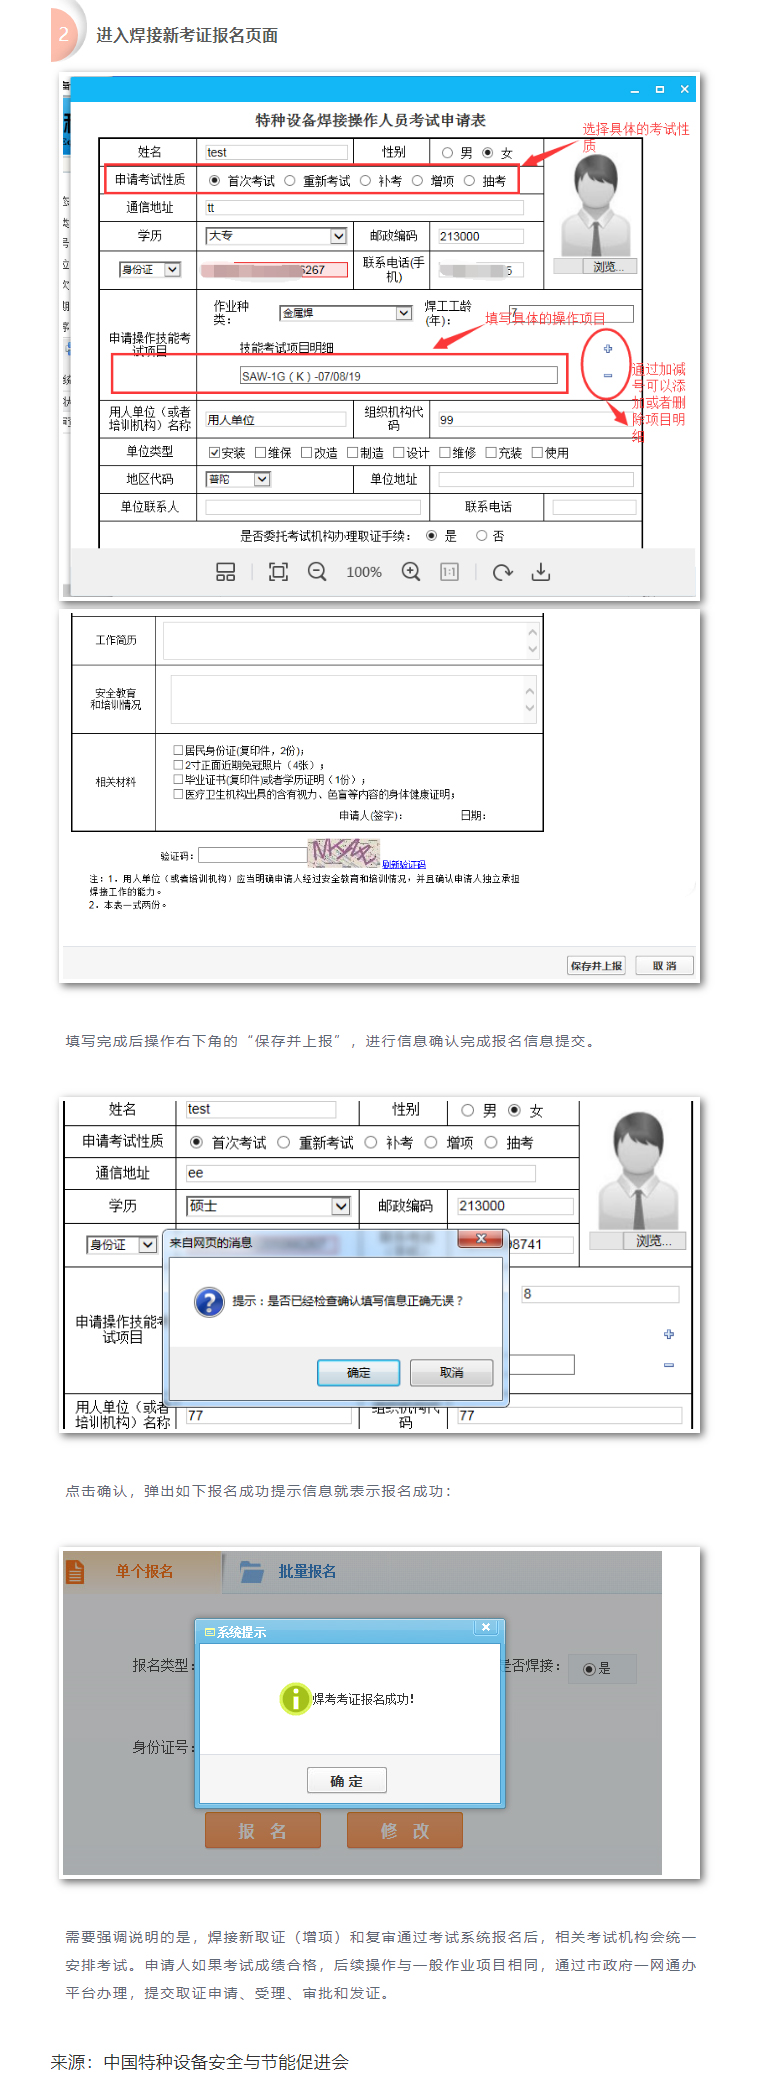Viewport: 778px width, 2086px height.
Task: Select 否 for 委托考试机构 option
Action: (x=482, y=536)
